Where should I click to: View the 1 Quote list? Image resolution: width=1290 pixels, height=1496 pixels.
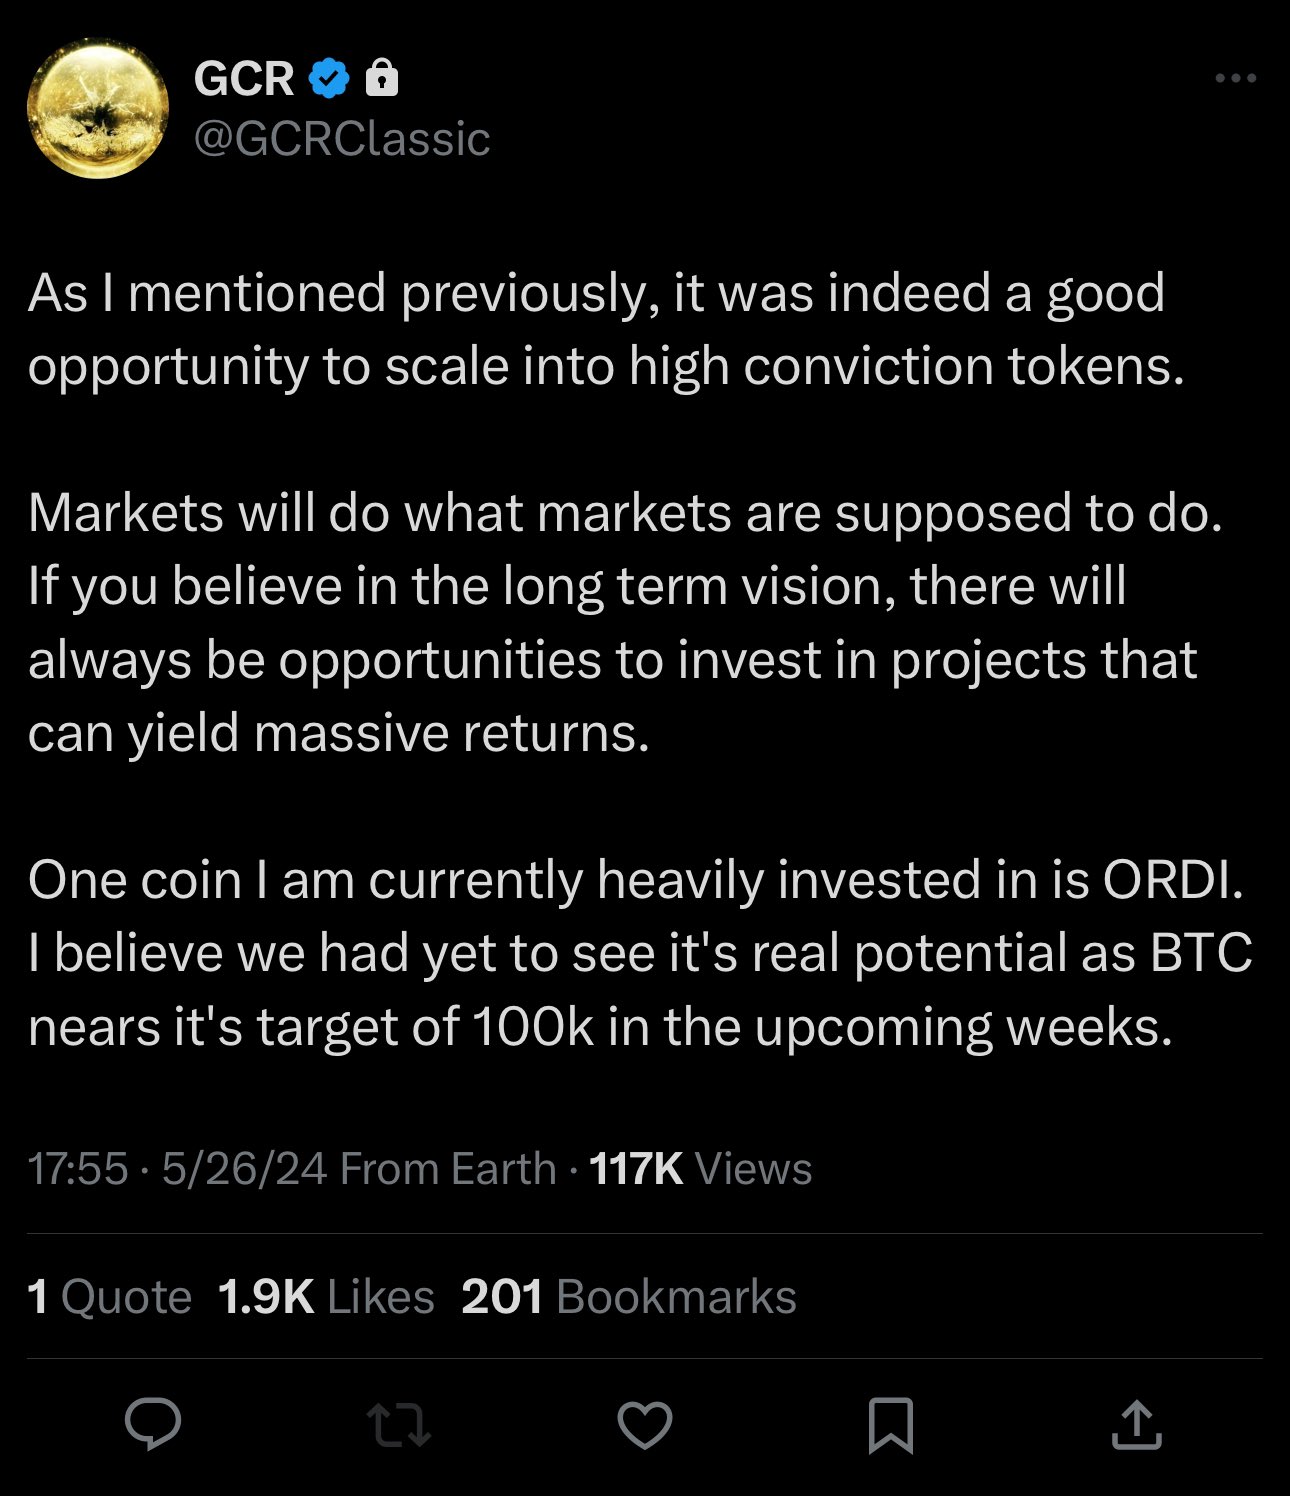point(110,1297)
